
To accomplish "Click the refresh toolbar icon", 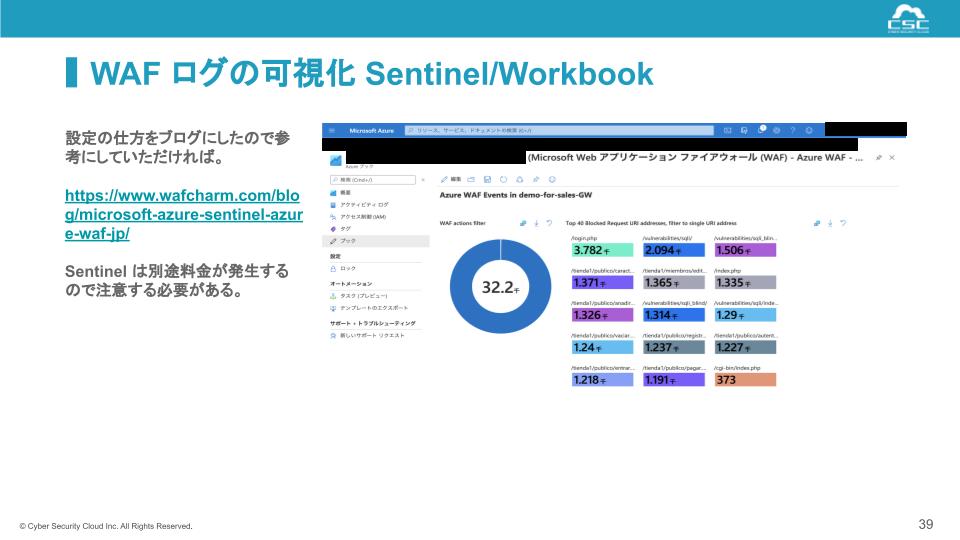I will pyautogui.click(x=503, y=179).
